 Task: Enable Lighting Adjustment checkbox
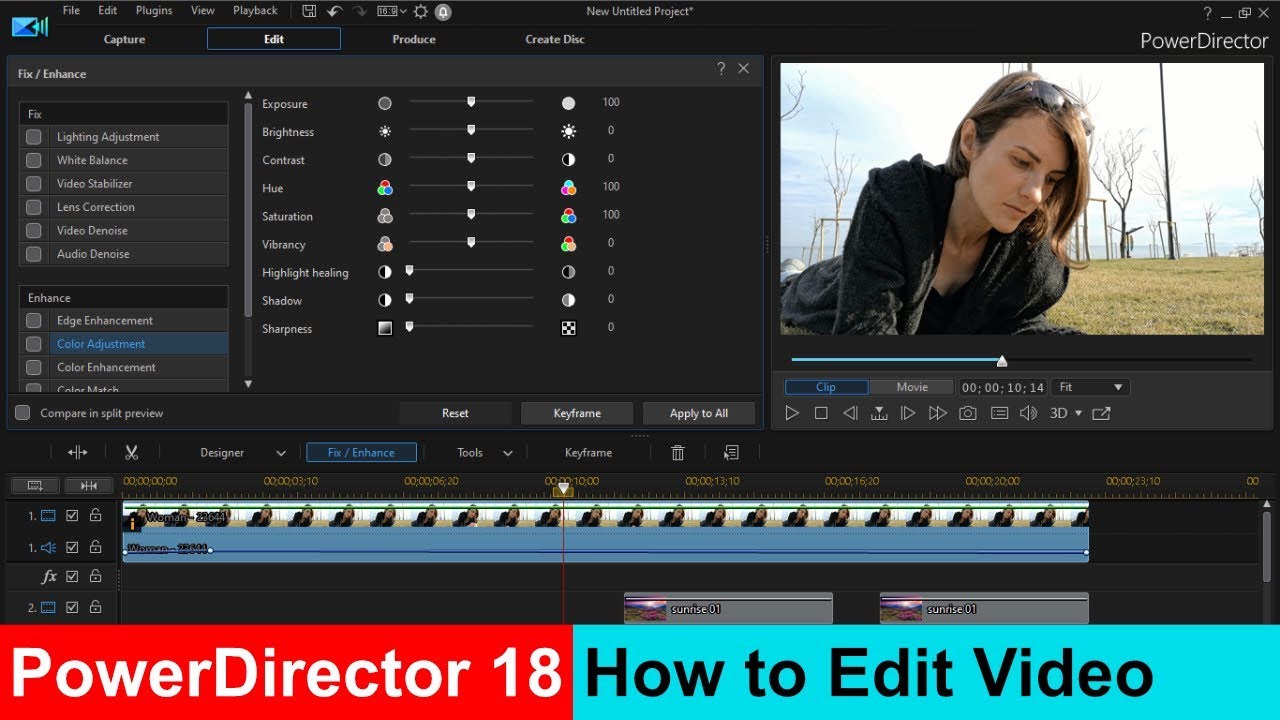point(34,137)
